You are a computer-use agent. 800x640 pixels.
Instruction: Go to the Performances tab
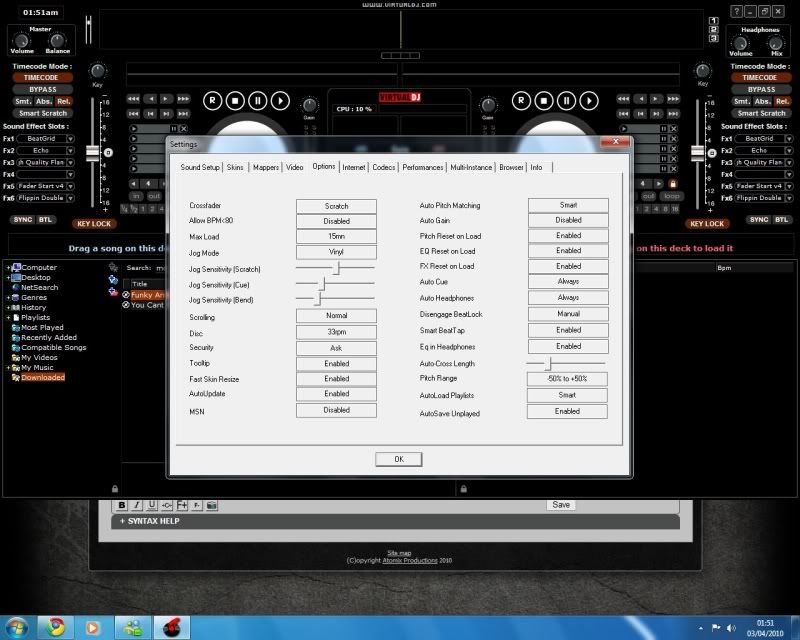422,167
